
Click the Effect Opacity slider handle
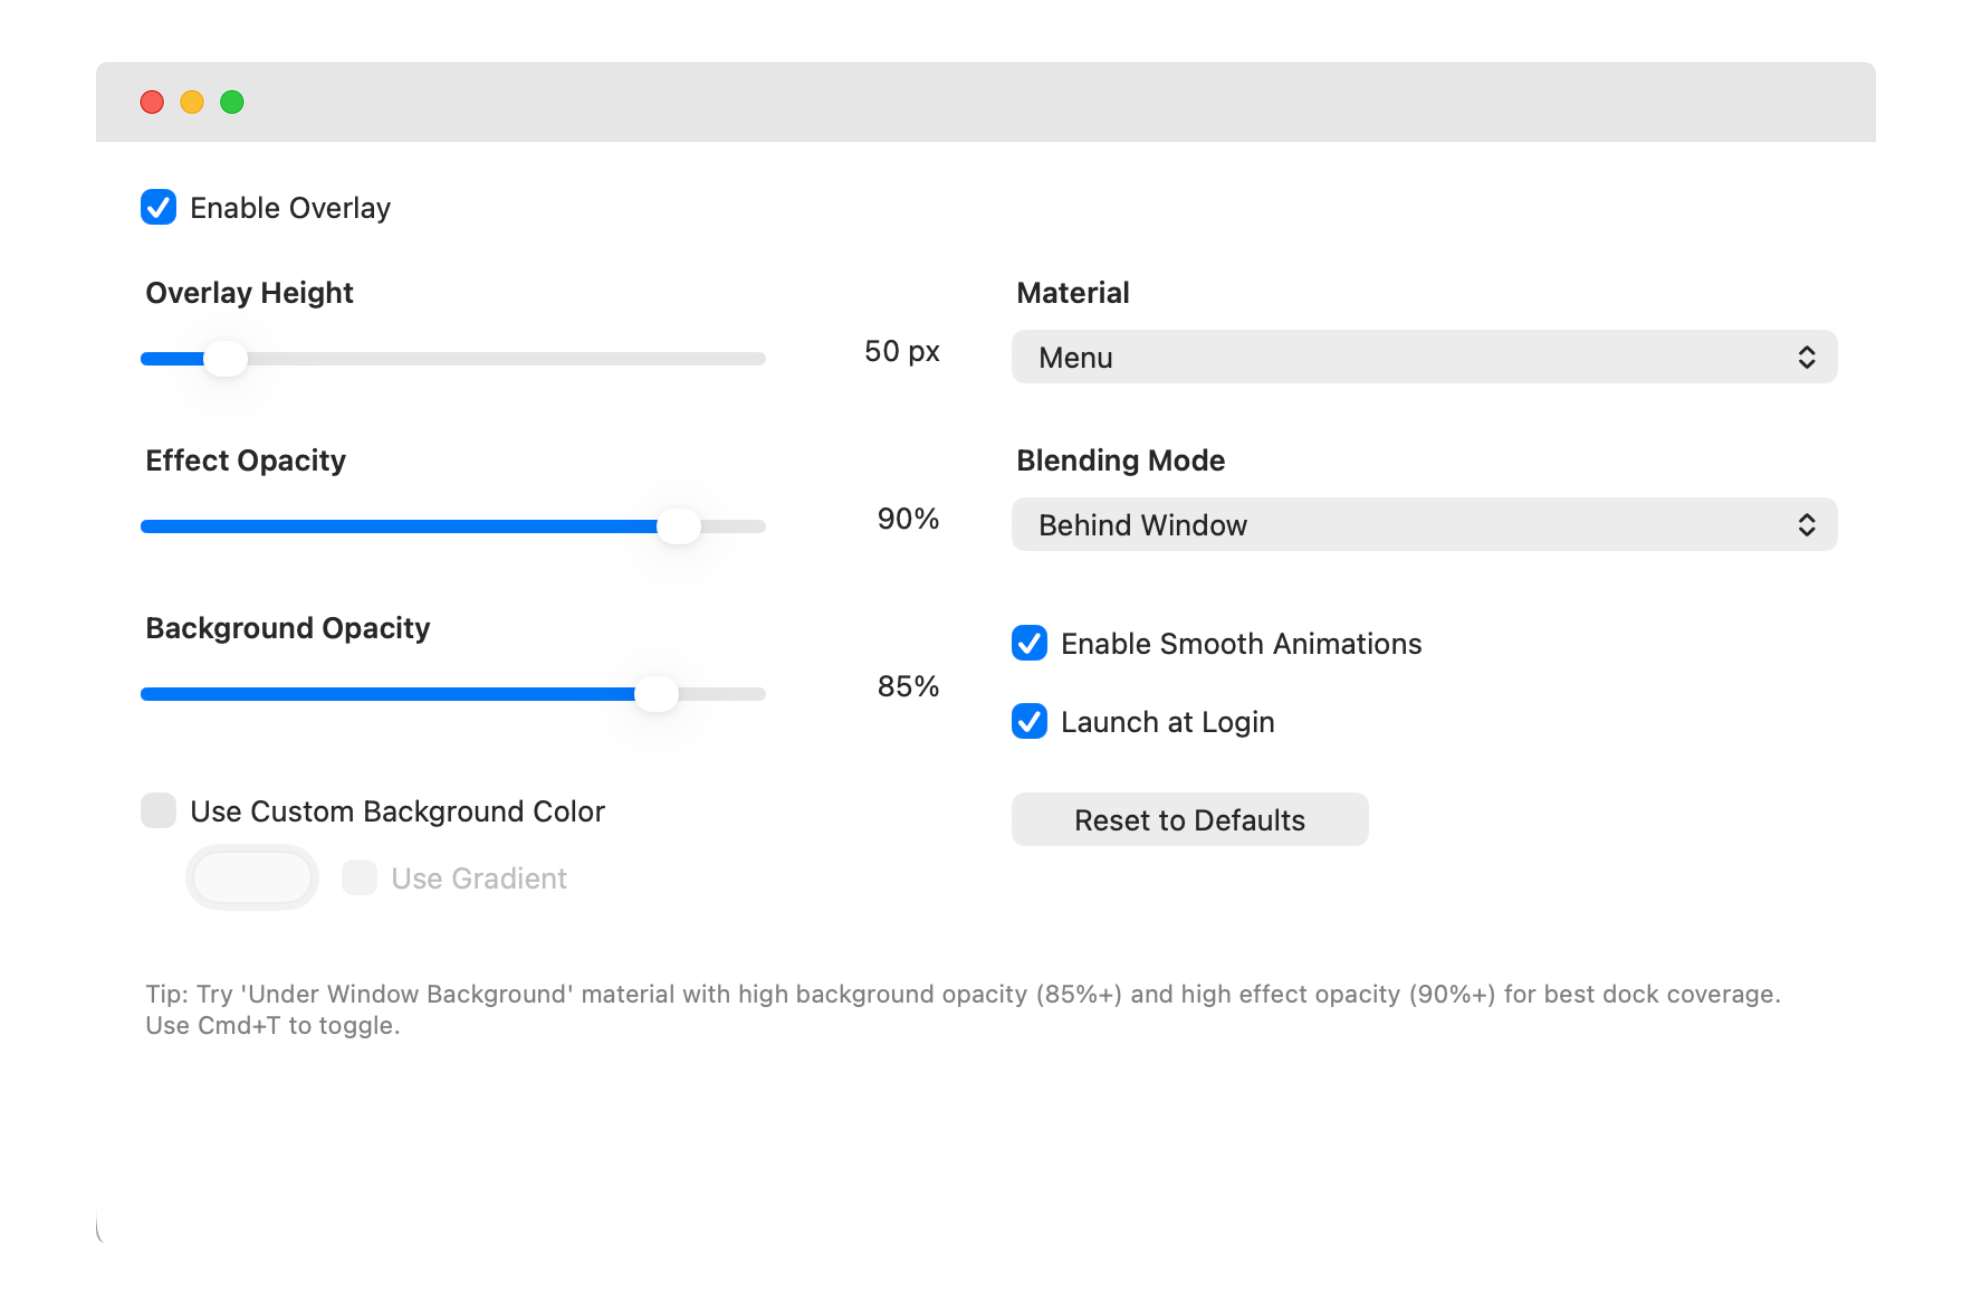[x=681, y=526]
